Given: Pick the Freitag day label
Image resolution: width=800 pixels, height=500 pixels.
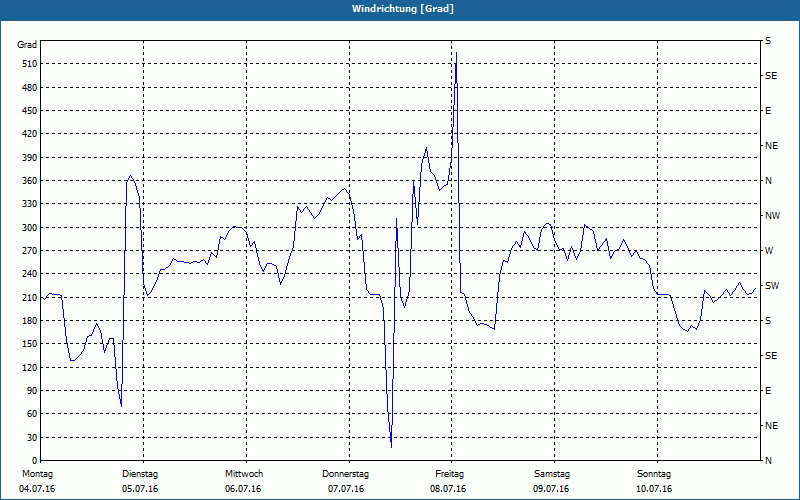Looking at the screenshot, I should [x=449, y=474].
